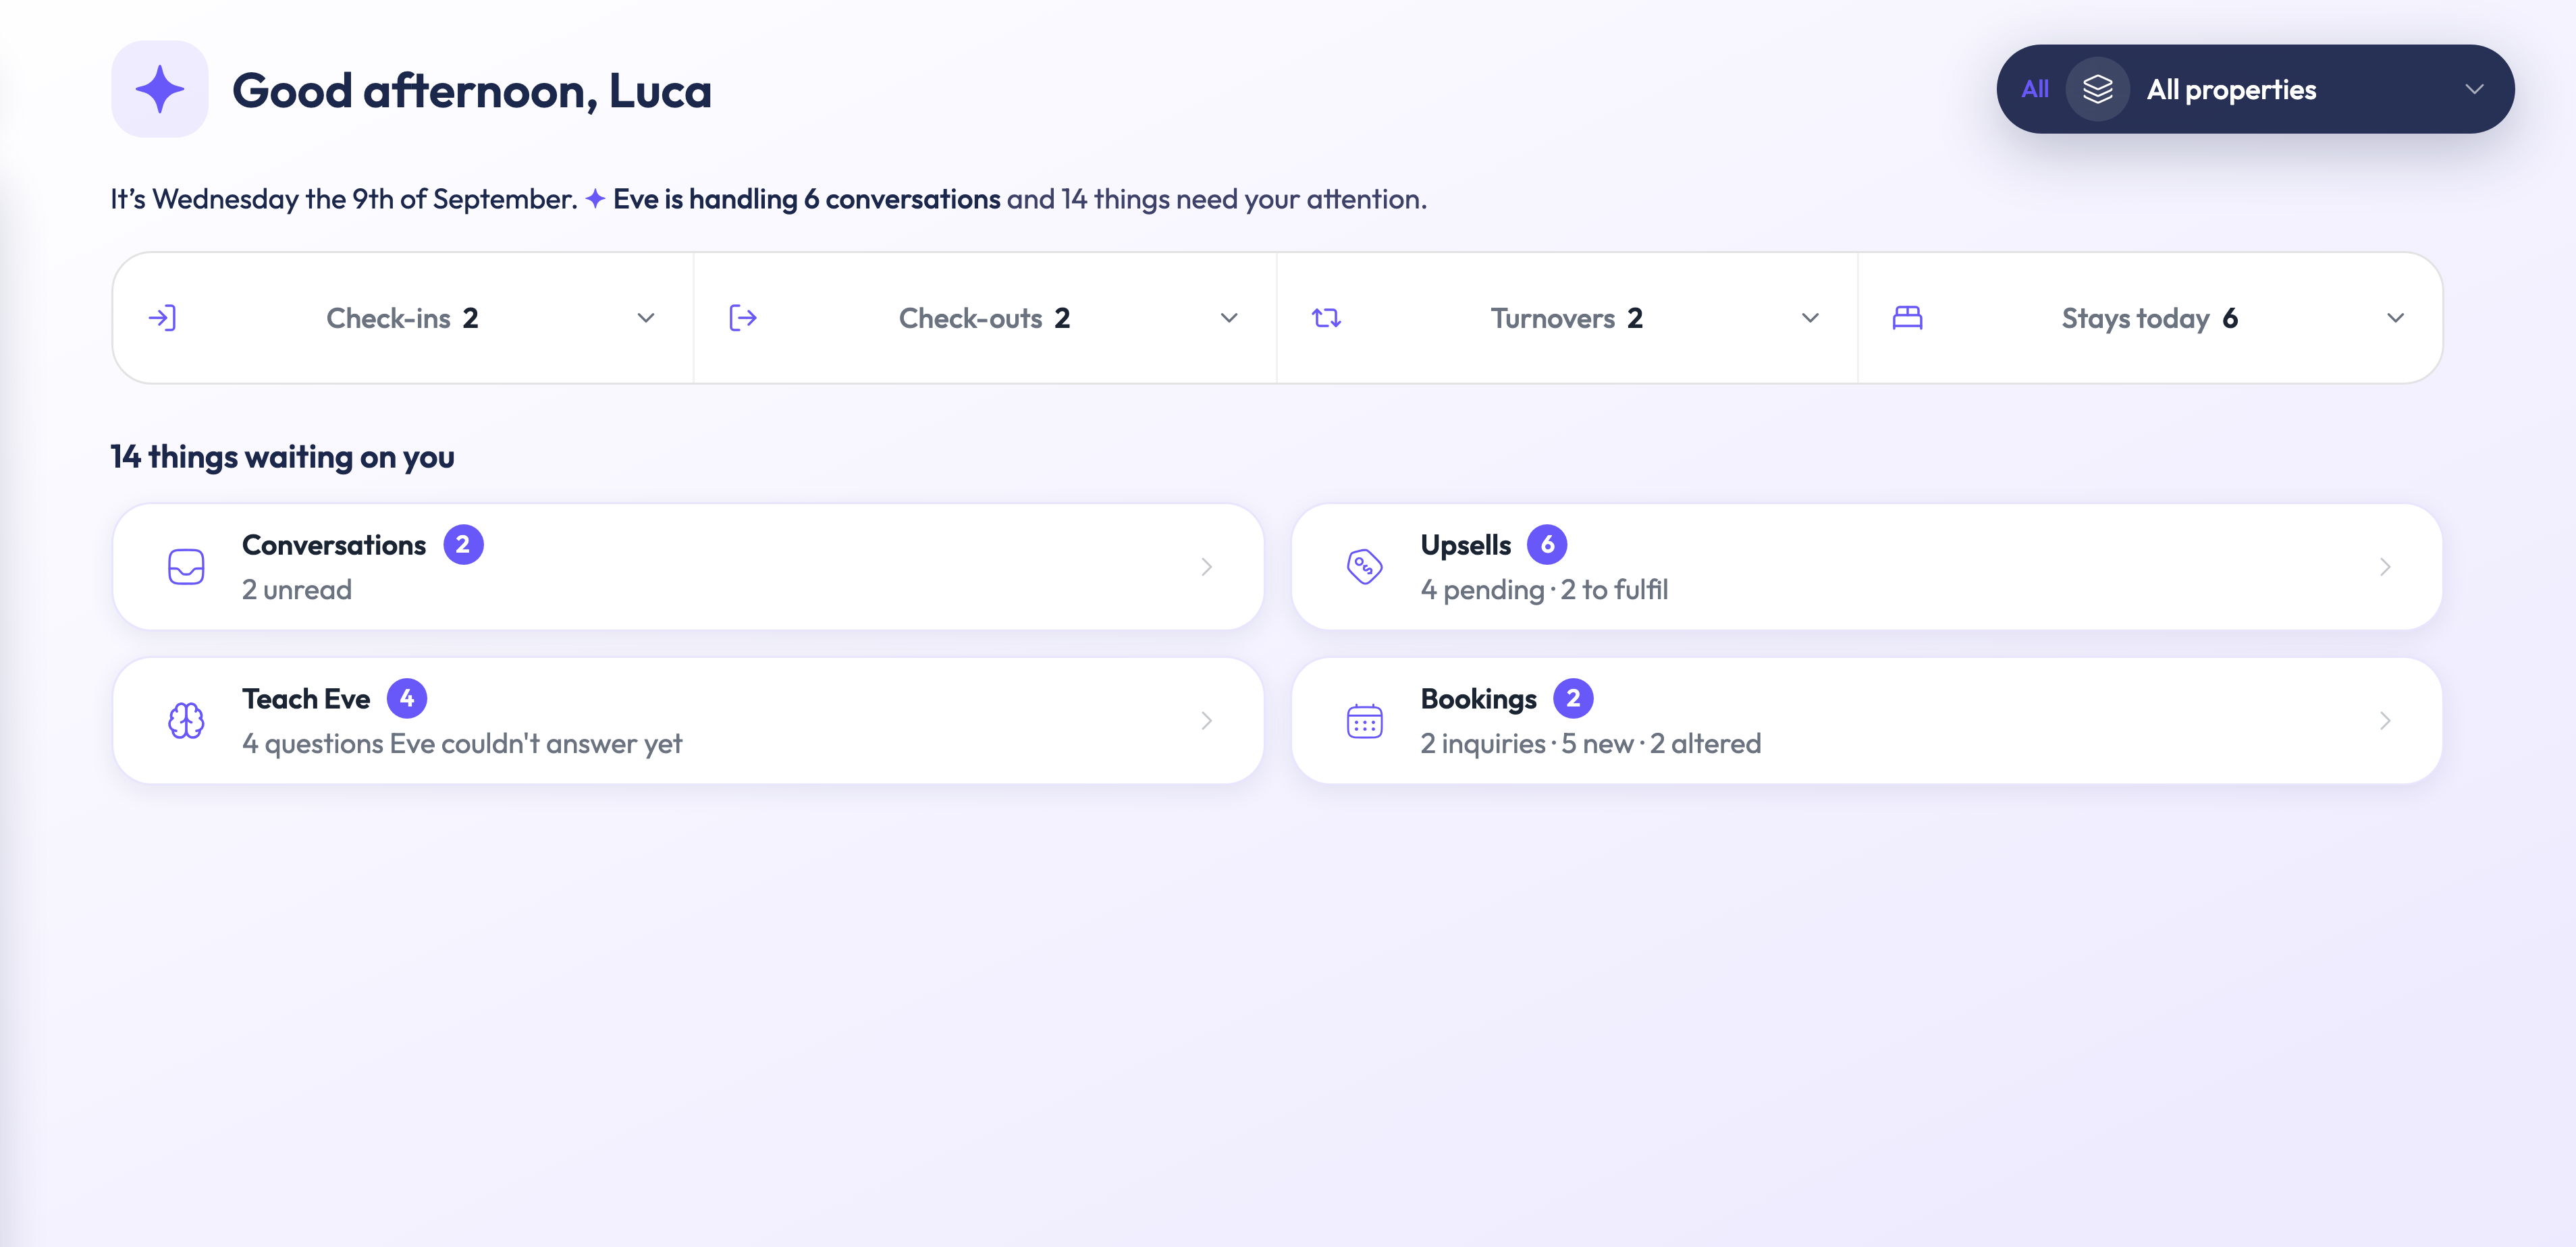Image resolution: width=2576 pixels, height=1247 pixels.
Task: Click the Check-outs exit icon
Action: click(x=743, y=318)
